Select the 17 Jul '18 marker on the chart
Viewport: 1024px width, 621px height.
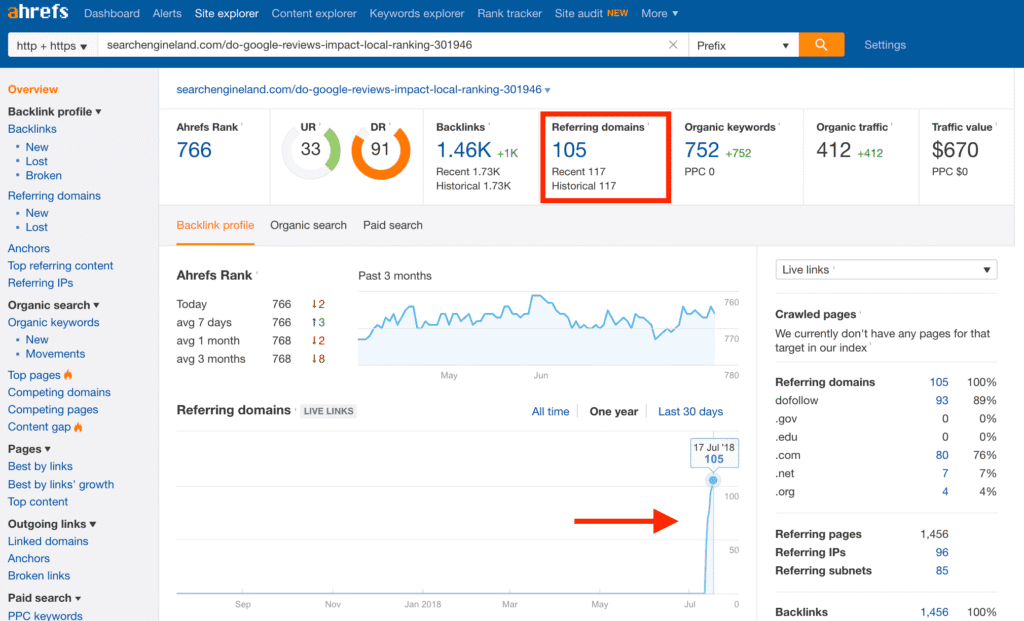[712, 479]
